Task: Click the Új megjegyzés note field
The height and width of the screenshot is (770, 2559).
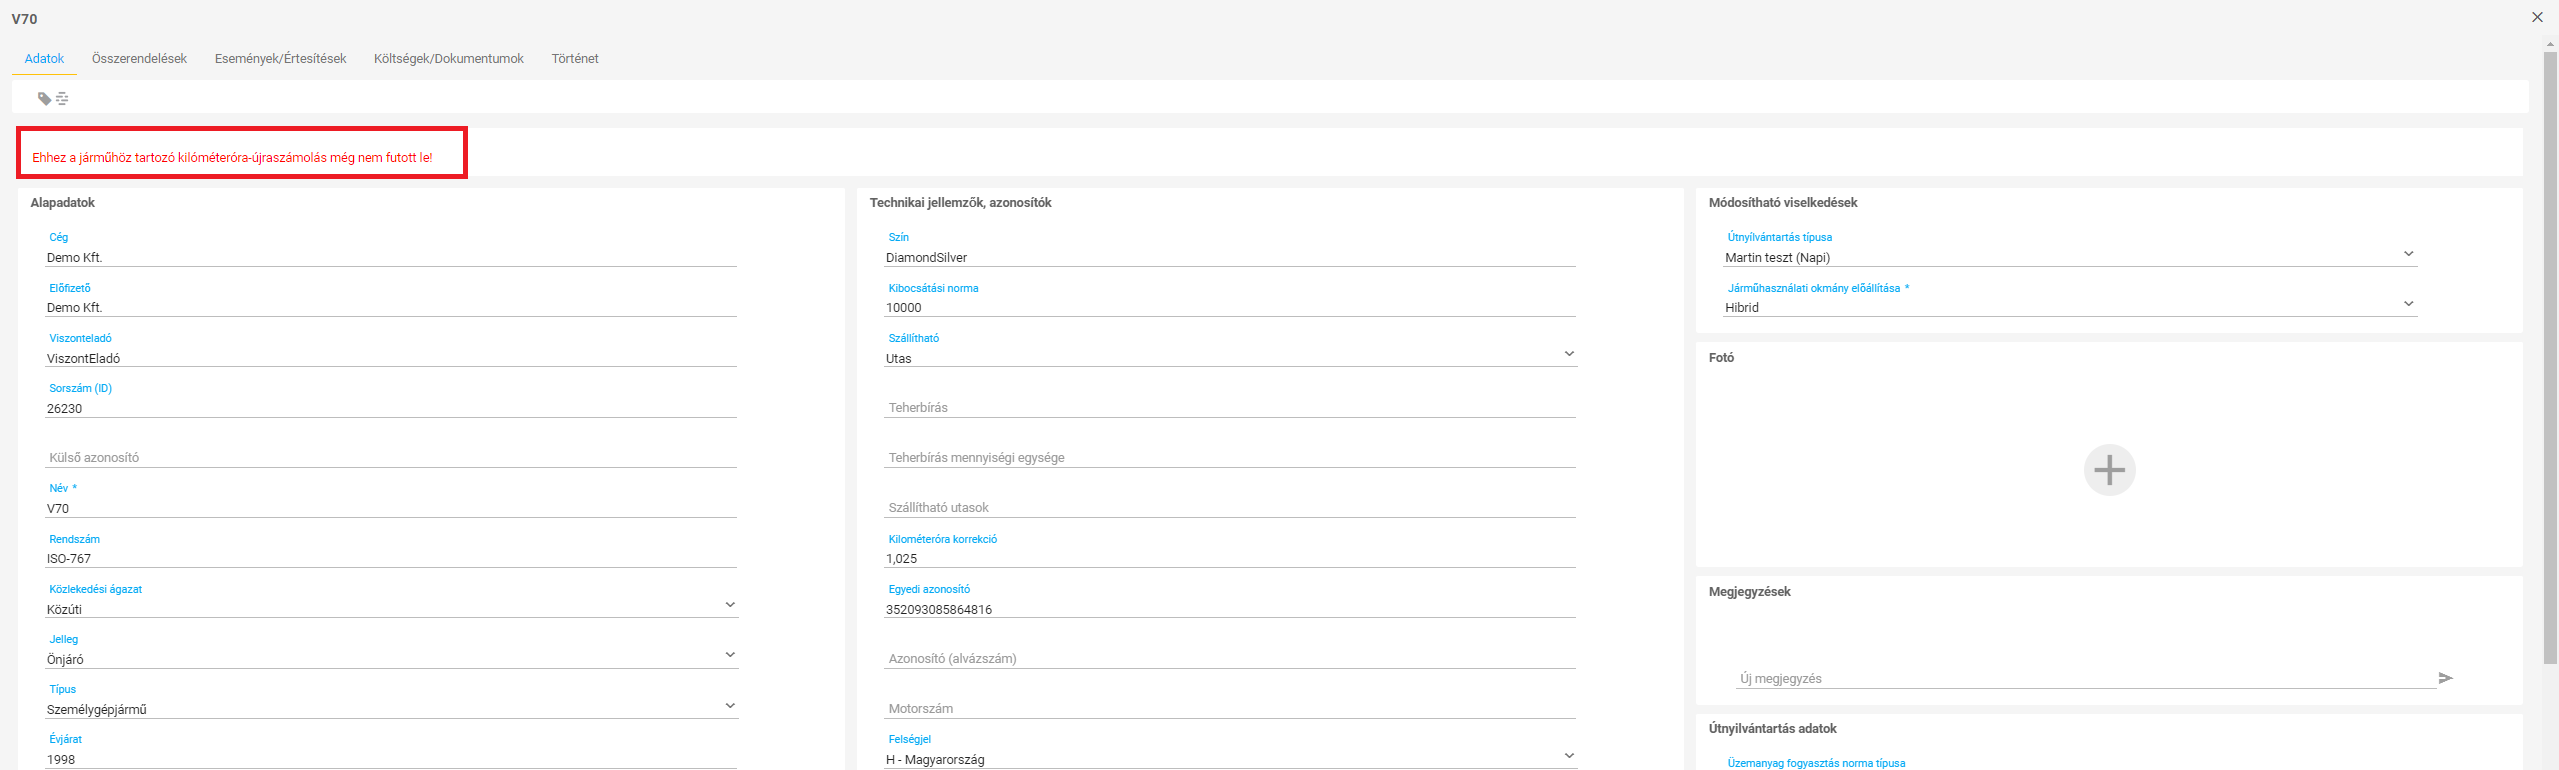Action: click(x=2086, y=678)
